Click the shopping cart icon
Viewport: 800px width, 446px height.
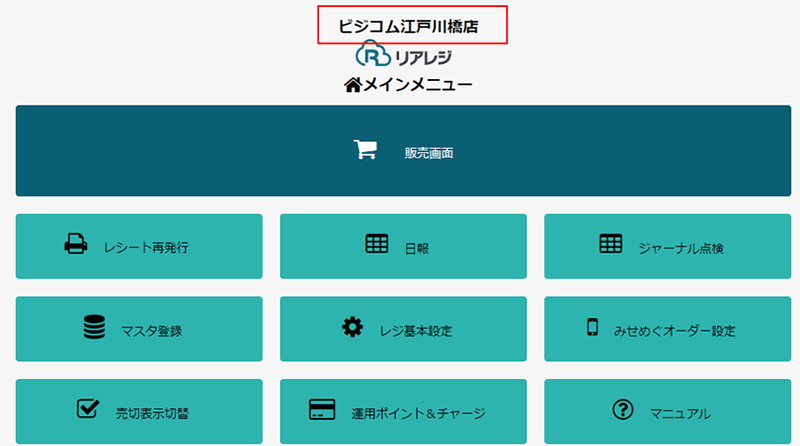tap(365, 150)
